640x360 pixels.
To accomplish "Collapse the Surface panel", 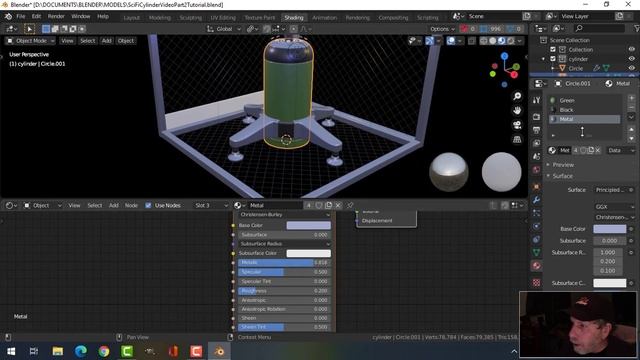I will [x=562, y=176].
